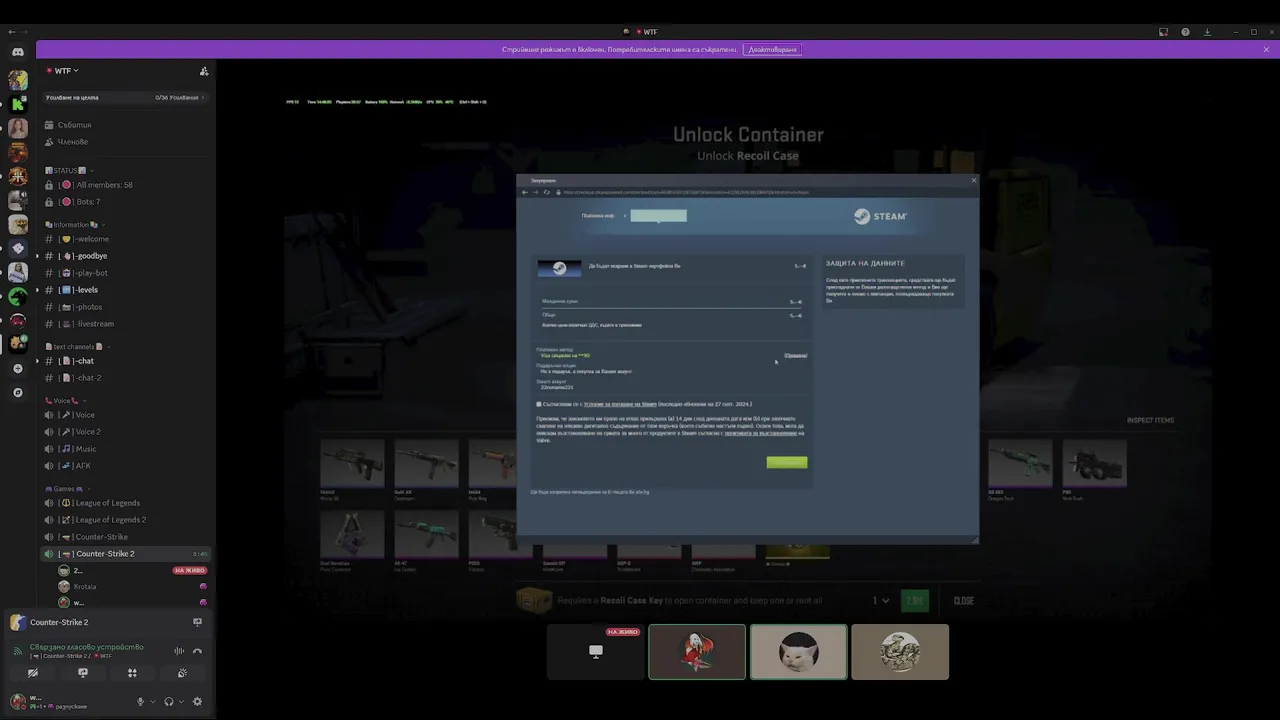Screen dimensions: 1280x720
Task: Open the -livestream channel
Action: coord(125,324)
